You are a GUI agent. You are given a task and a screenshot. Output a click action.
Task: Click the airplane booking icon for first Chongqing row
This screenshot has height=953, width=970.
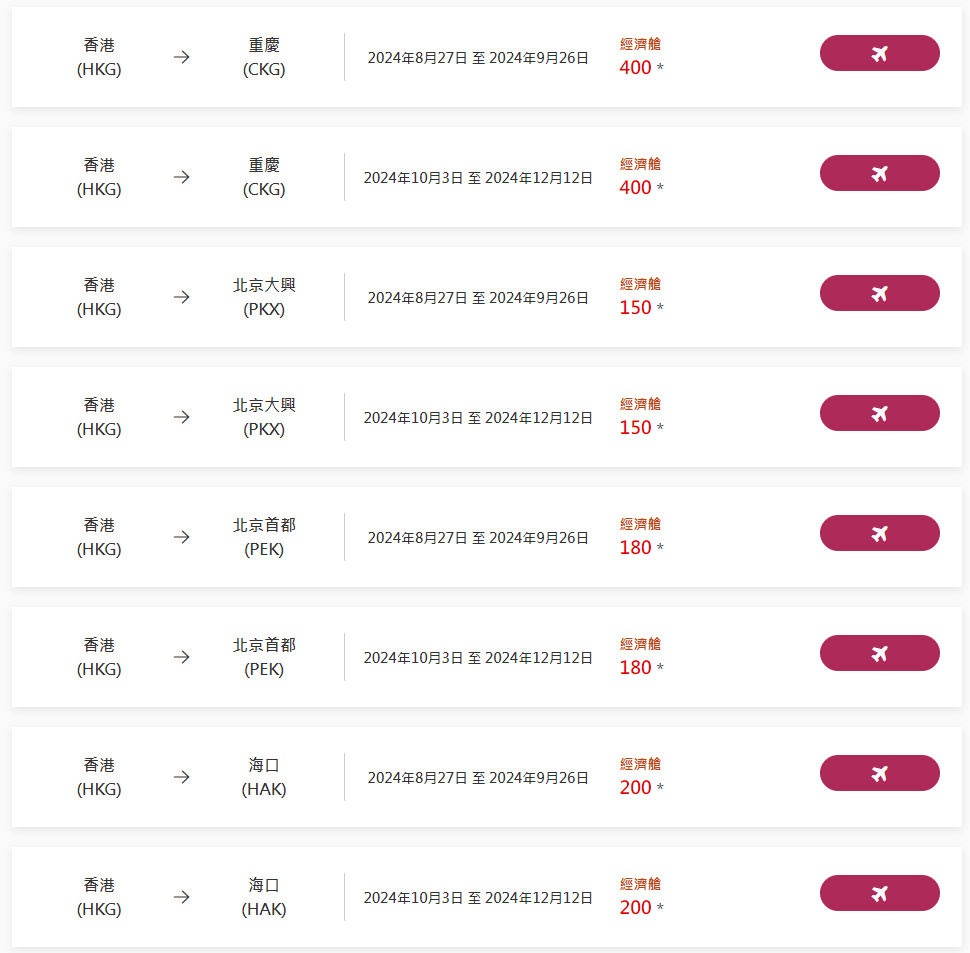pyautogui.click(x=879, y=53)
